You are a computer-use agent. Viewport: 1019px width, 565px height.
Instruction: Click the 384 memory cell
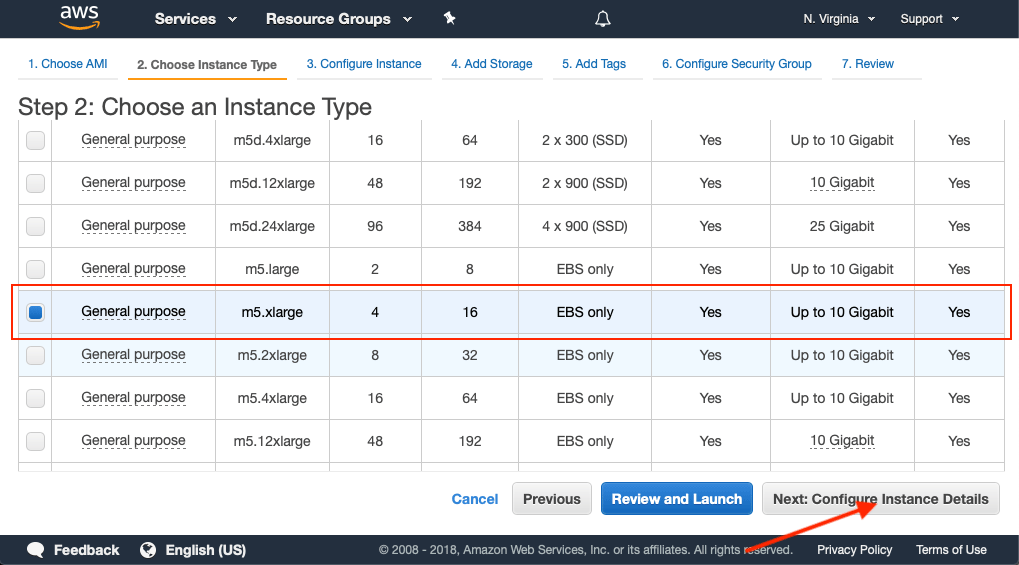(470, 226)
